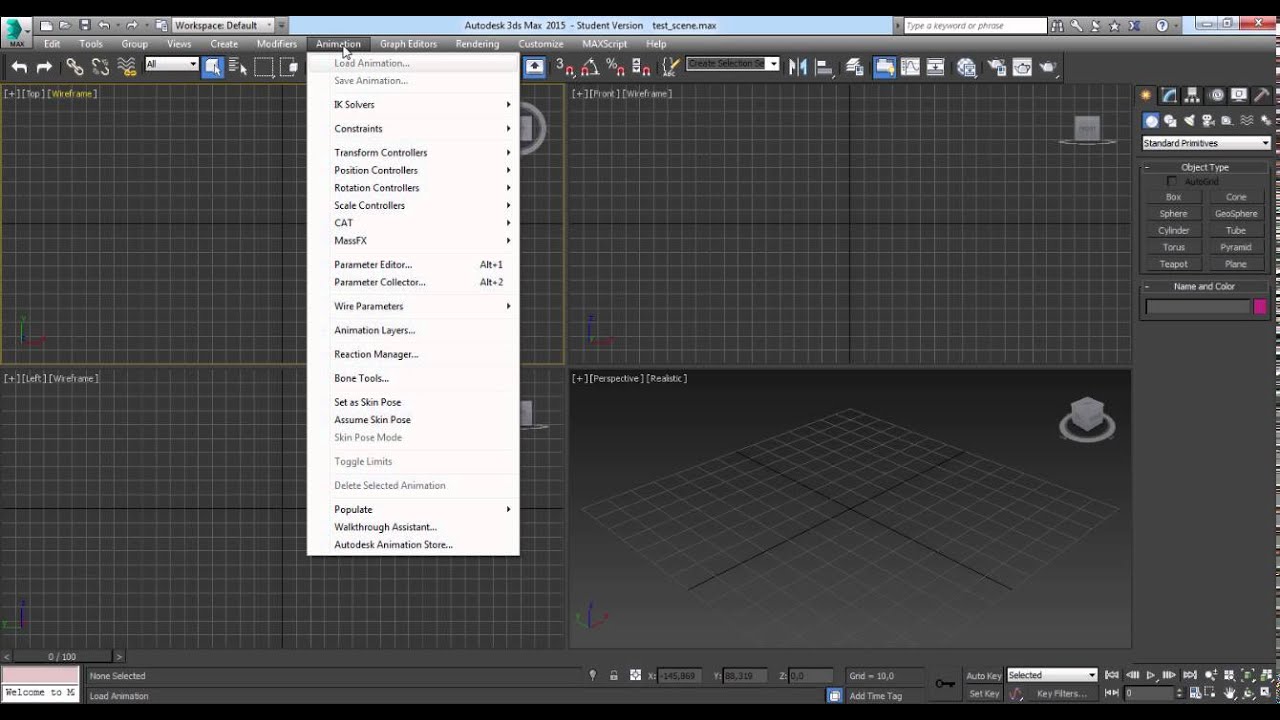This screenshot has height=720, width=1280.
Task: Open the Workspace: Default dropdown
Action: pyautogui.click(x=224, y=25)
